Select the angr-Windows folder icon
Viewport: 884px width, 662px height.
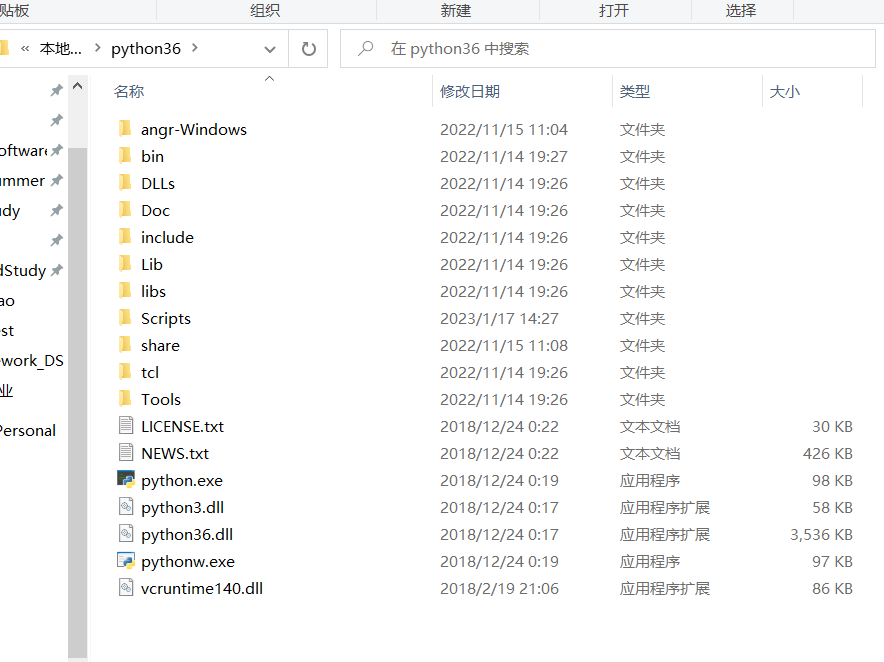(x=125, y=129)
